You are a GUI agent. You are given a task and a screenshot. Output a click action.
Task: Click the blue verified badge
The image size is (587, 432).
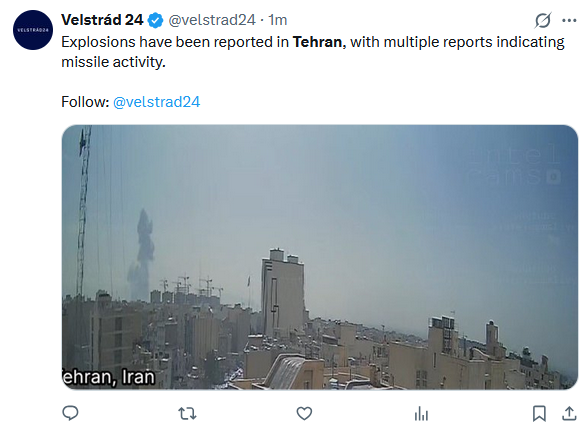(155, 20)
